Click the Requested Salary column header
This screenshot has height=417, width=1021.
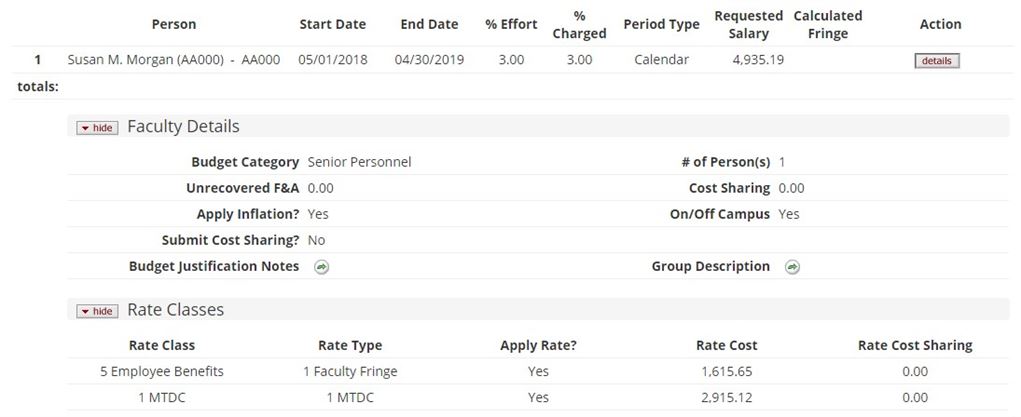click(748, 25)
